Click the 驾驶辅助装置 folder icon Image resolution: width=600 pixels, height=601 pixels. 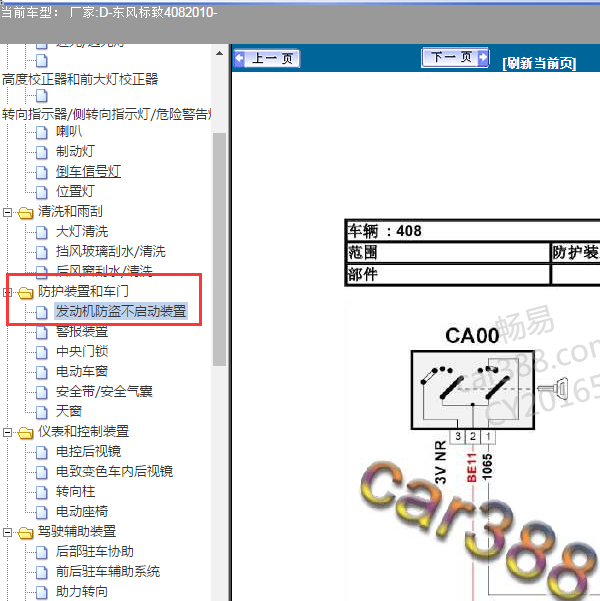(26, 533)
